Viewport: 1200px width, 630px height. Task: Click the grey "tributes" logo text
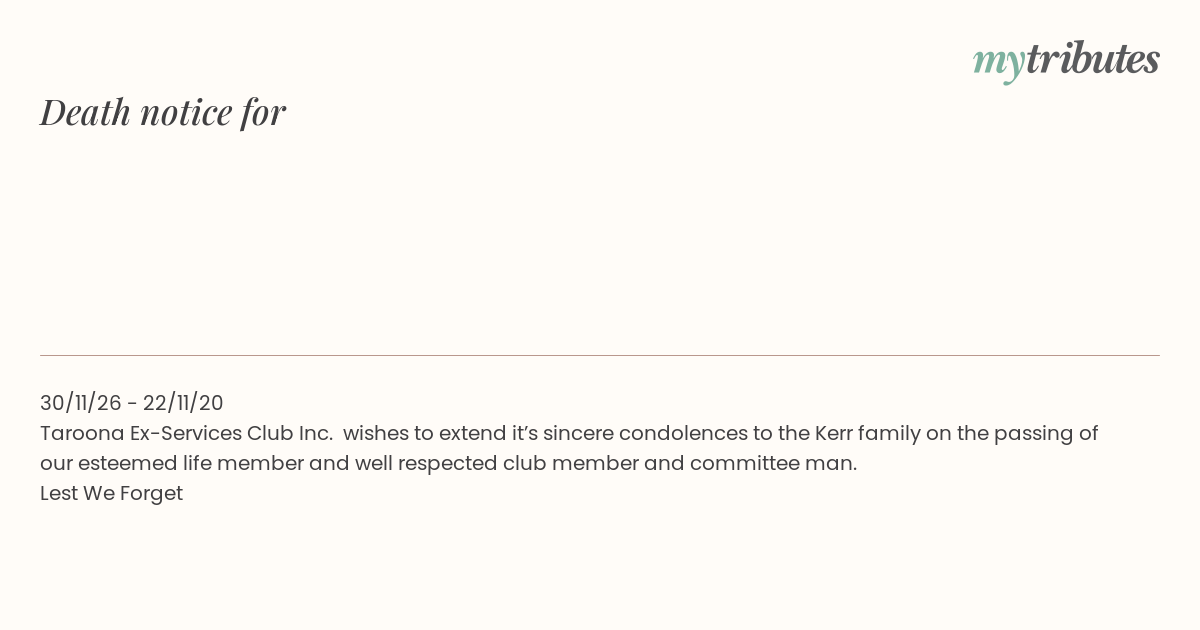(x=1092, y=59)
